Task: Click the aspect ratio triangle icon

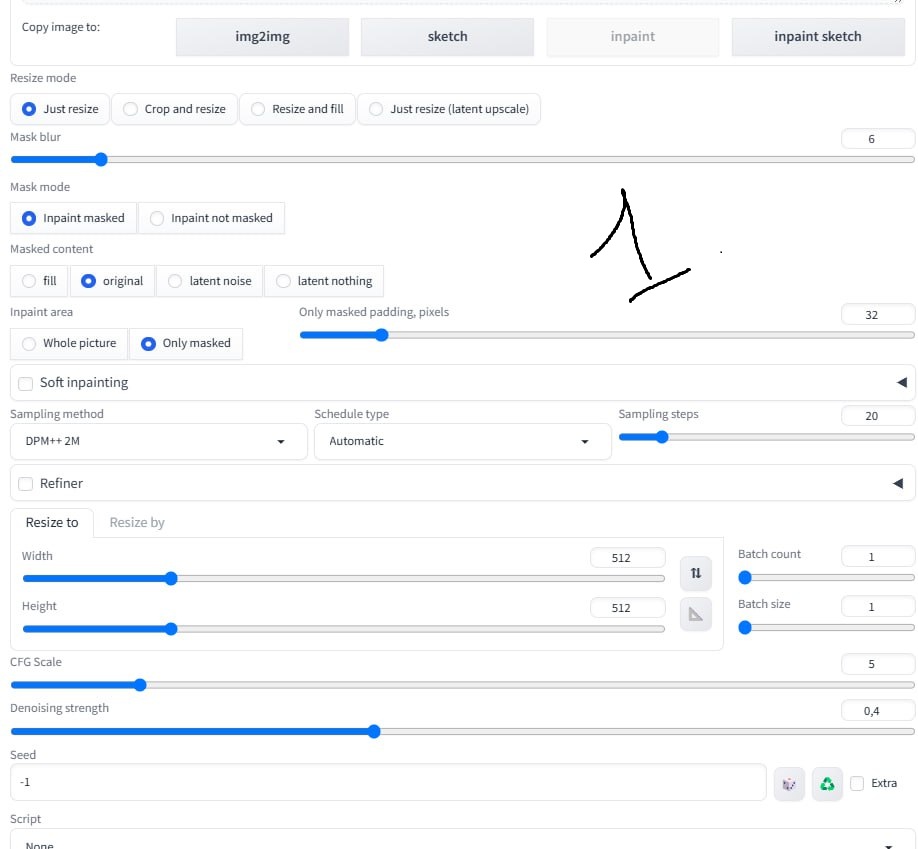Action: point(695,614)
